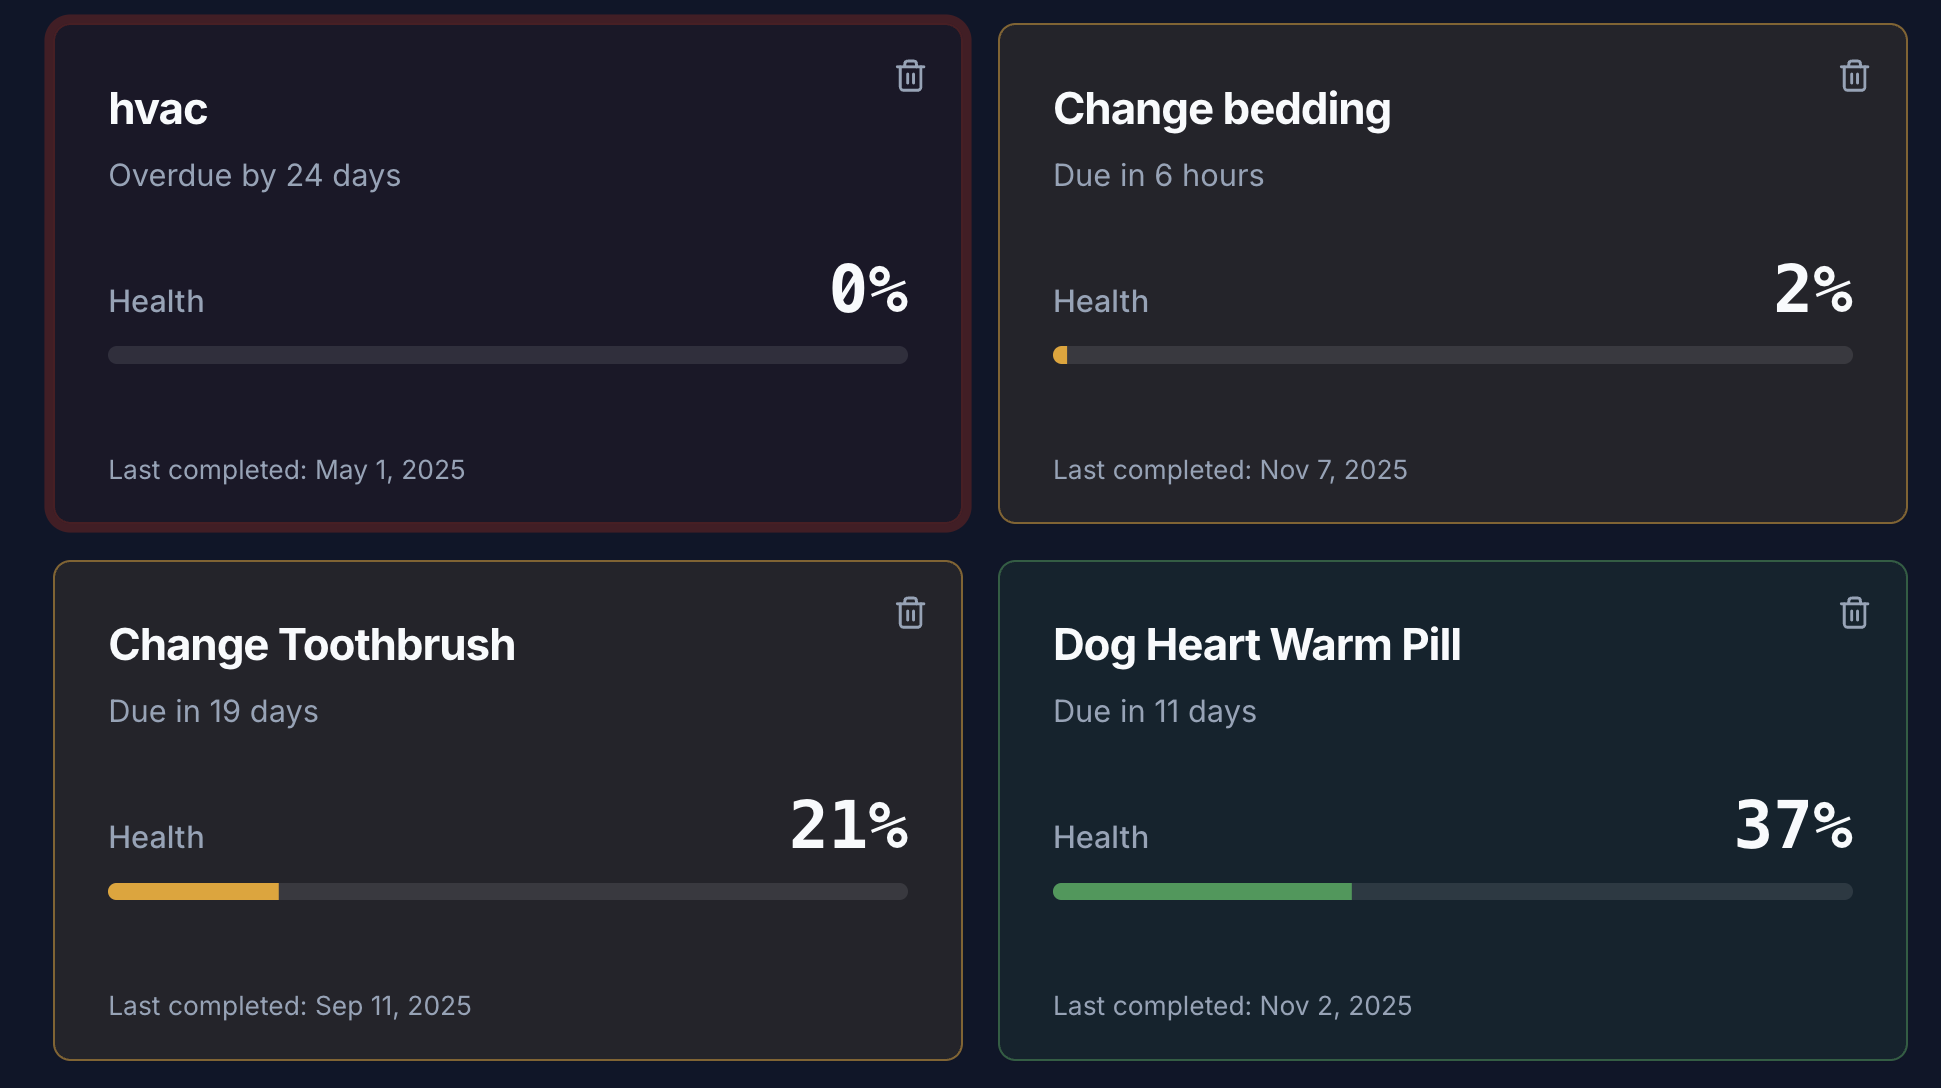Click the Due in 6 hours label
Screen dimensions: 1941x1088
click(1158, 175)
